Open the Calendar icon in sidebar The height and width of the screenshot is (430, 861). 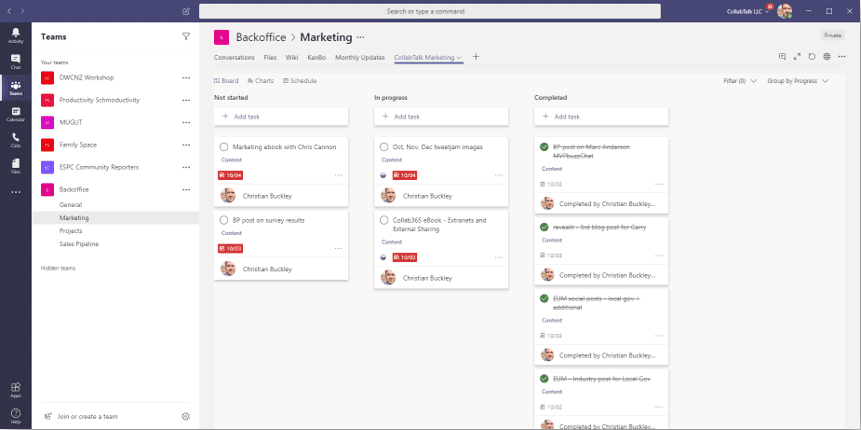15,114
